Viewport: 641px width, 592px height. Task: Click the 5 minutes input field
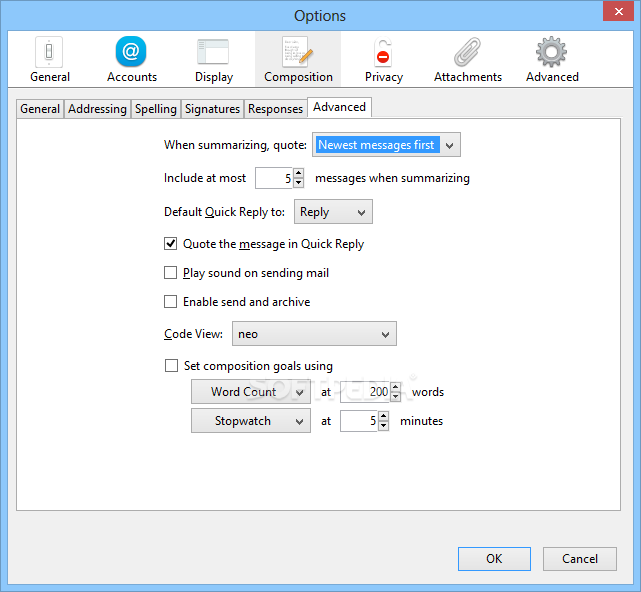pyautogui.click(x=359, y=421)
